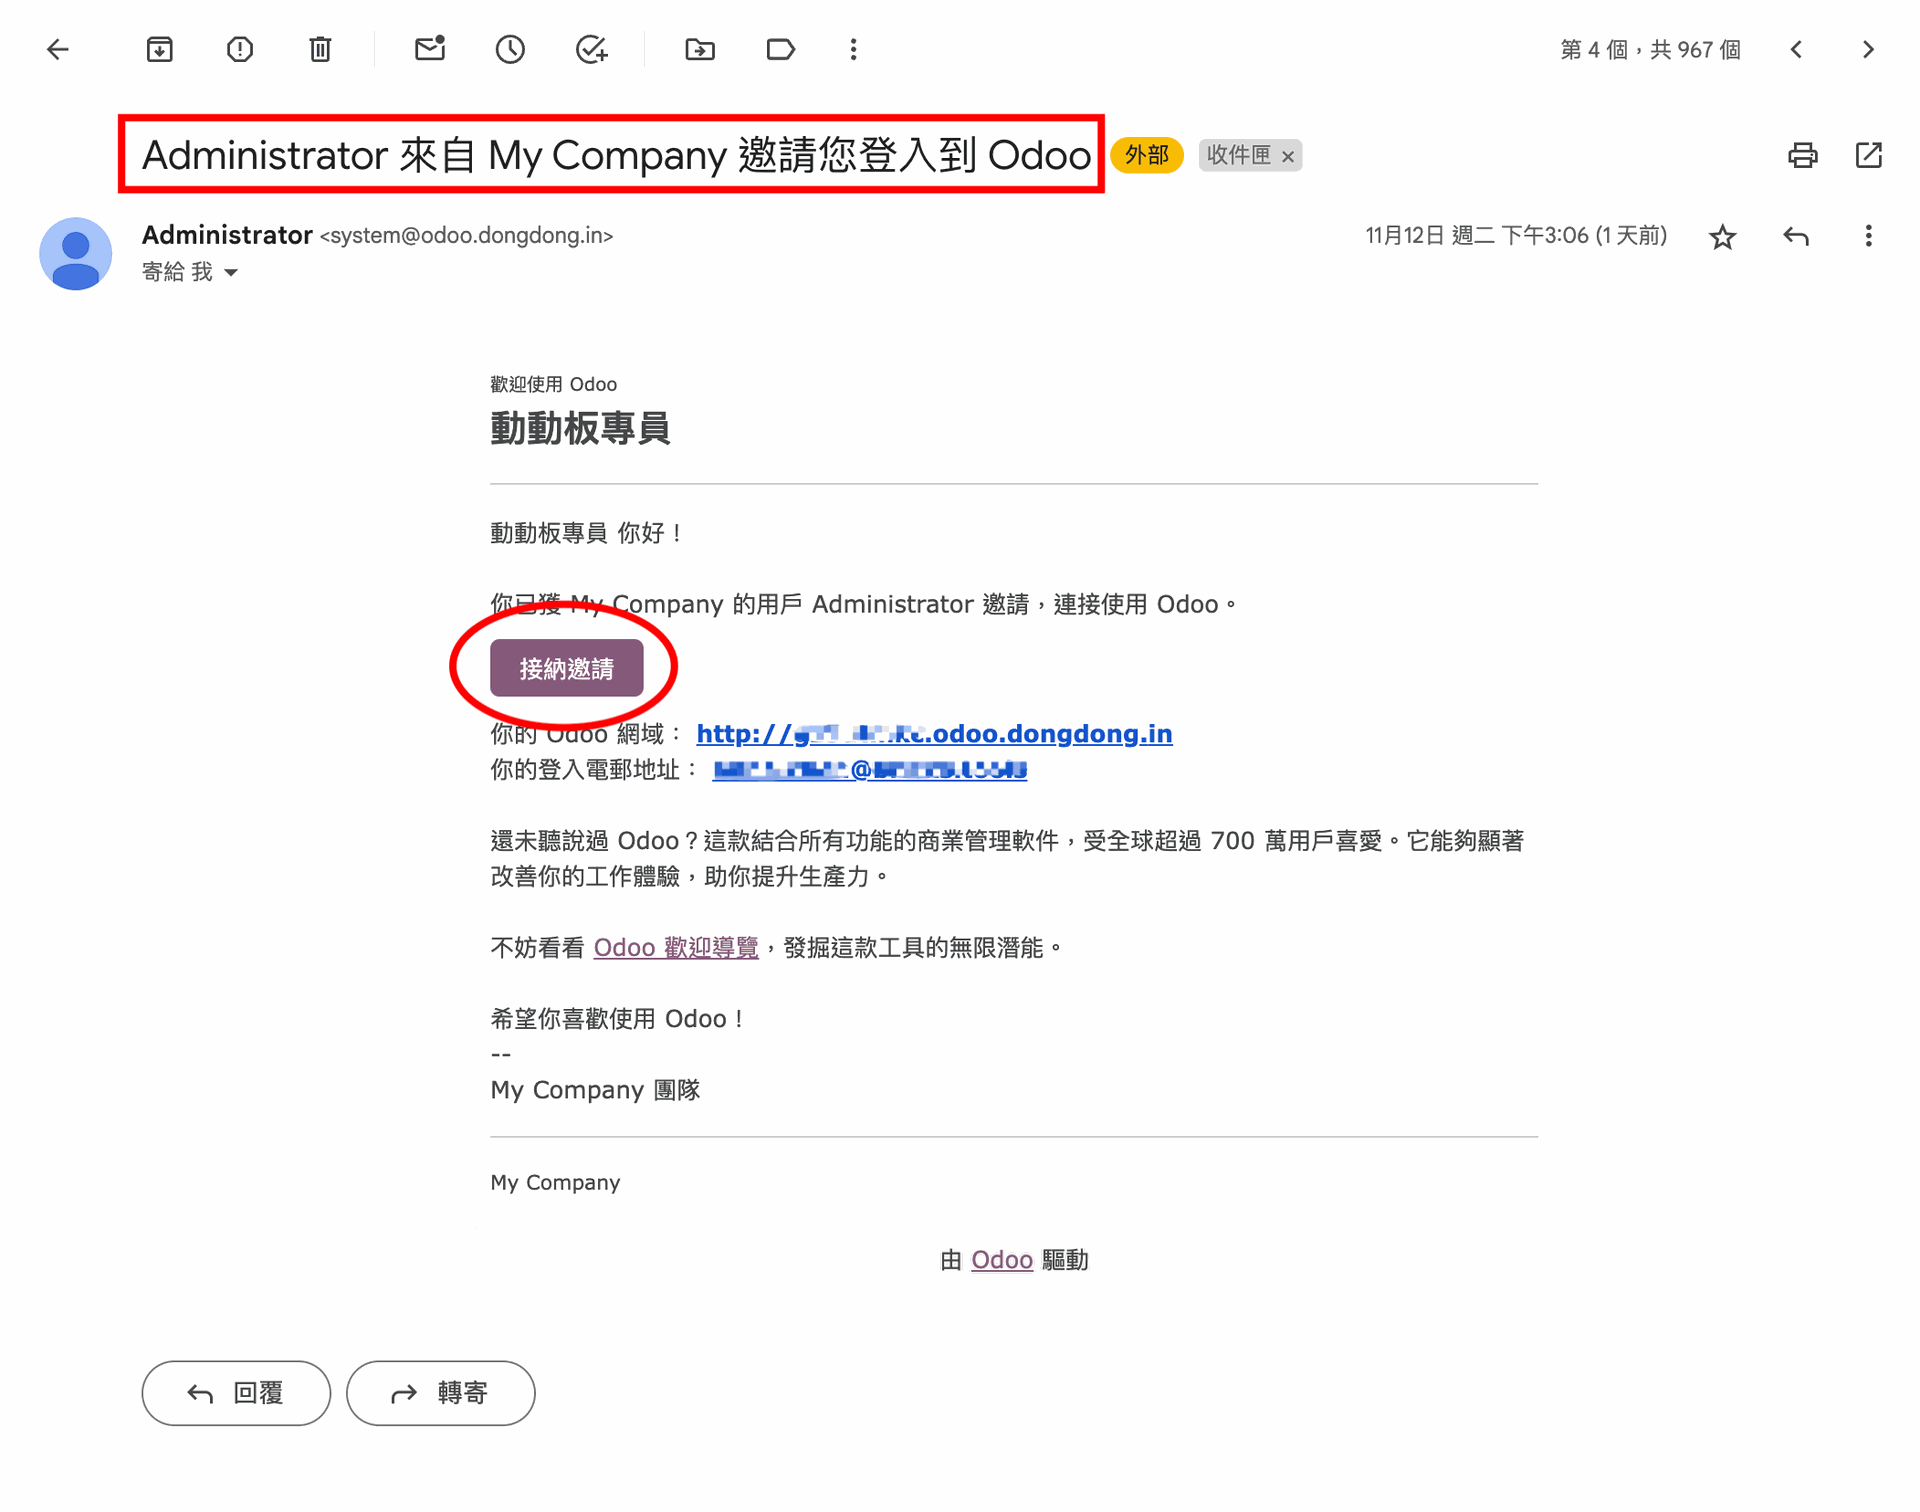Open email in a new window
Screen dimensions: 1920x1512
[x=1869, y=155]
